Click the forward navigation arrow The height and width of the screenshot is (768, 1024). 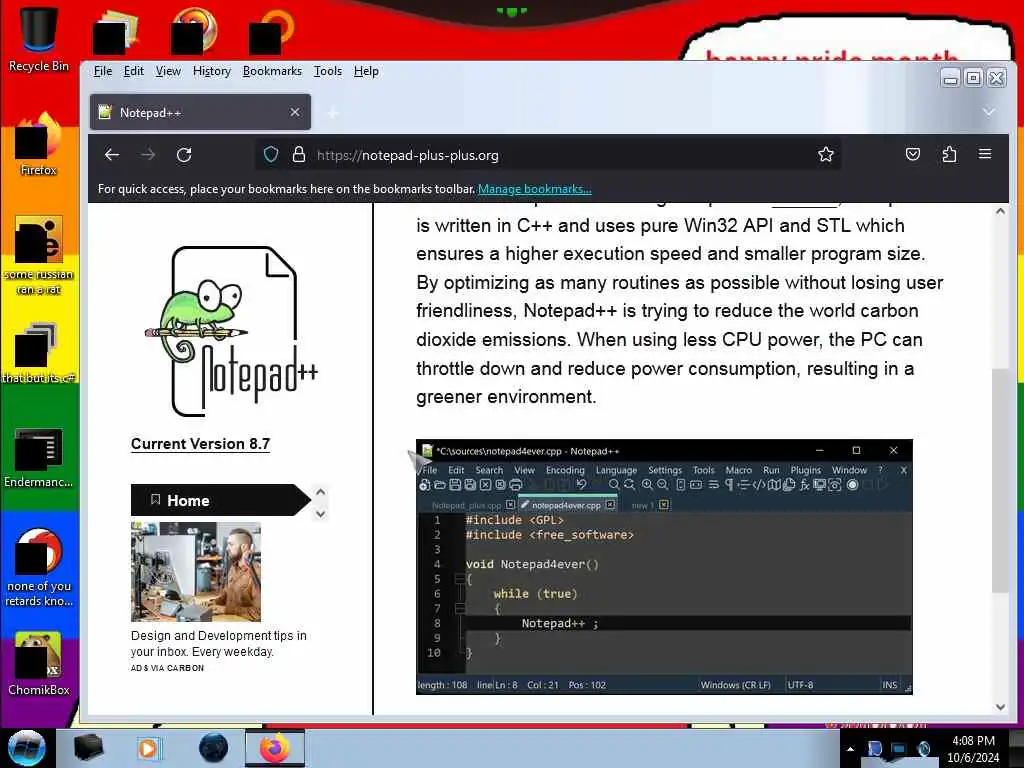(148, 155)
